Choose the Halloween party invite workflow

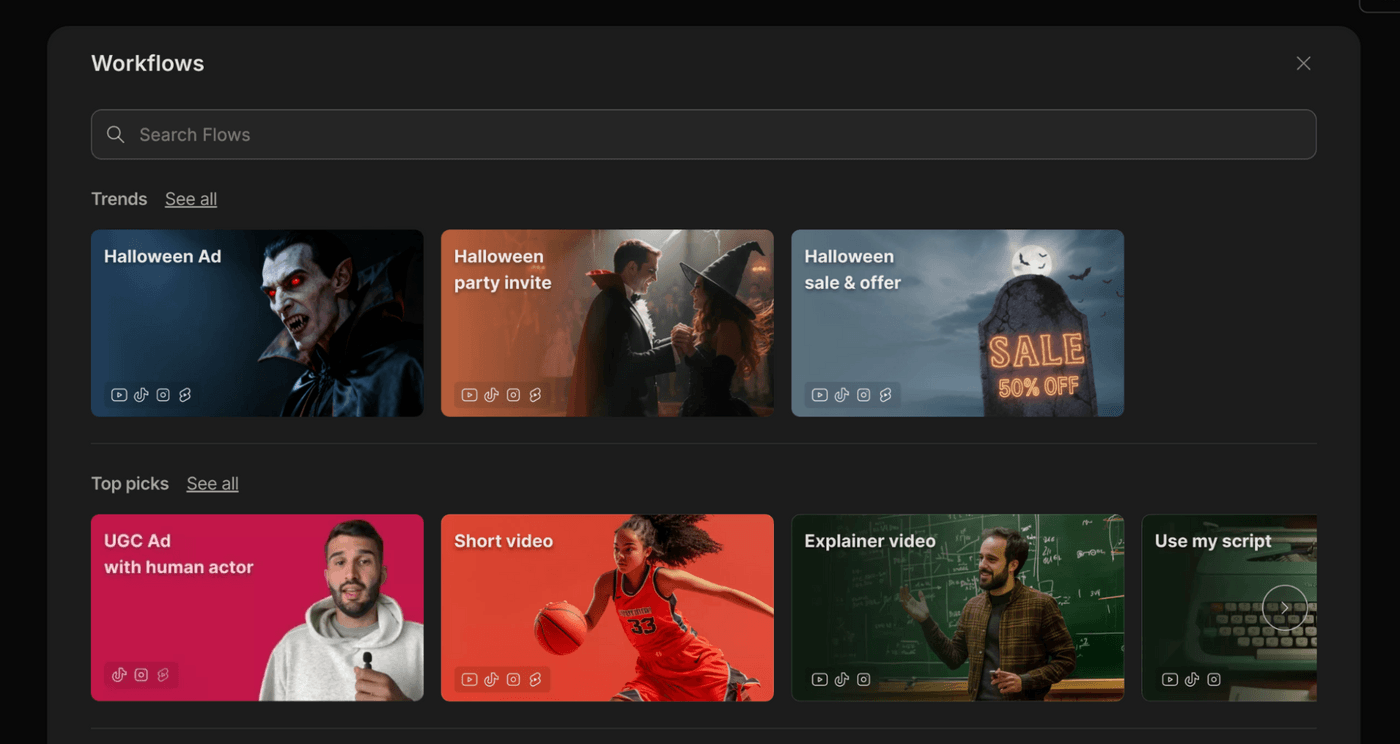coord(607,323)
